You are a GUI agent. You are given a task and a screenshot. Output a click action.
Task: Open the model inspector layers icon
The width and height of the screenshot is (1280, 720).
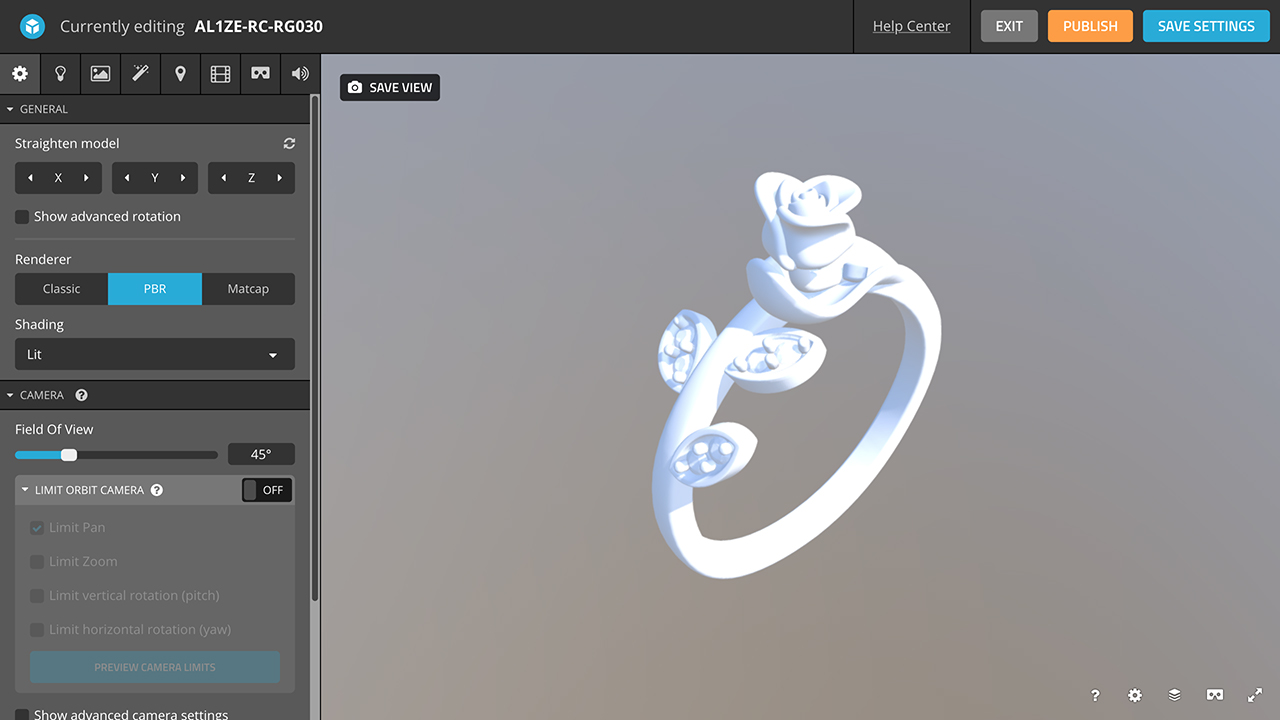click(1175, 695)
